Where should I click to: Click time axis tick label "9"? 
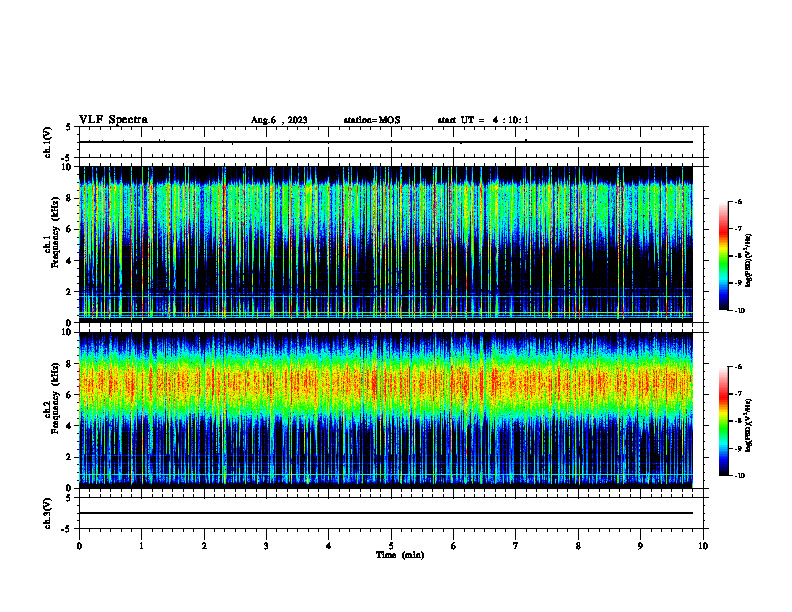pos(640,546)
